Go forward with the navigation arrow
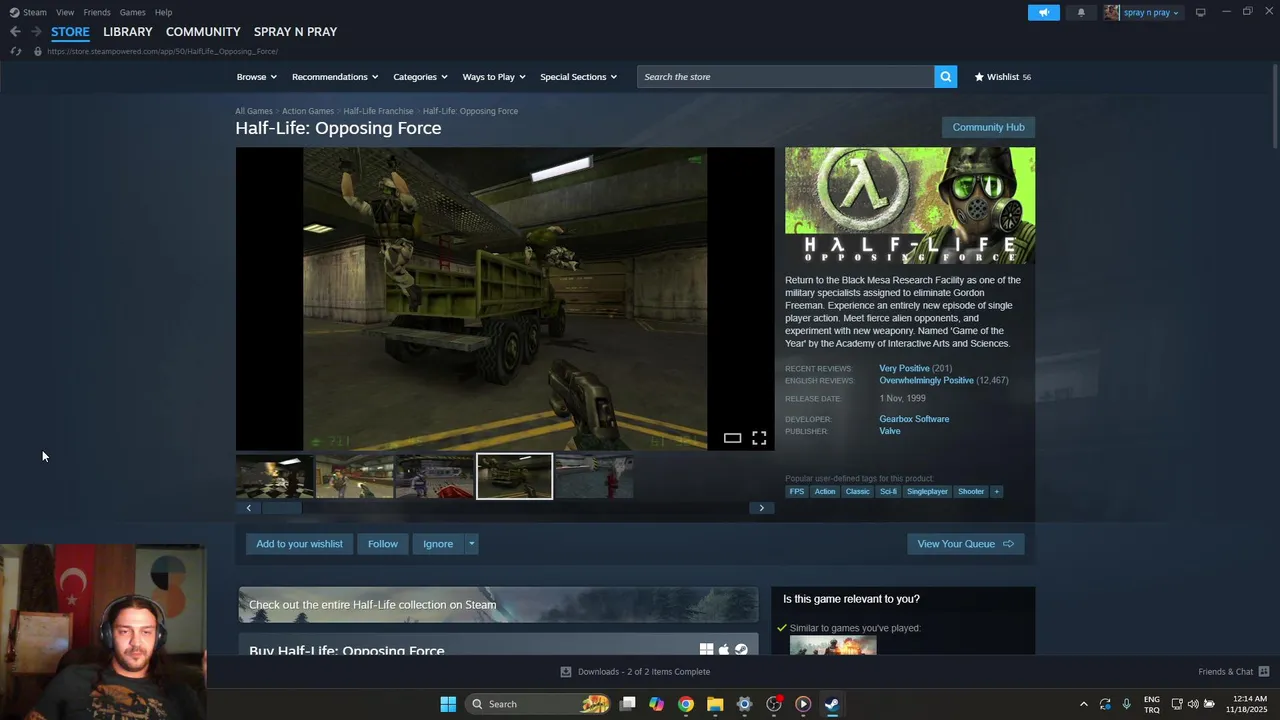Image resolution: width=1280 pixels, height=720 pixels. pos(35,32)
